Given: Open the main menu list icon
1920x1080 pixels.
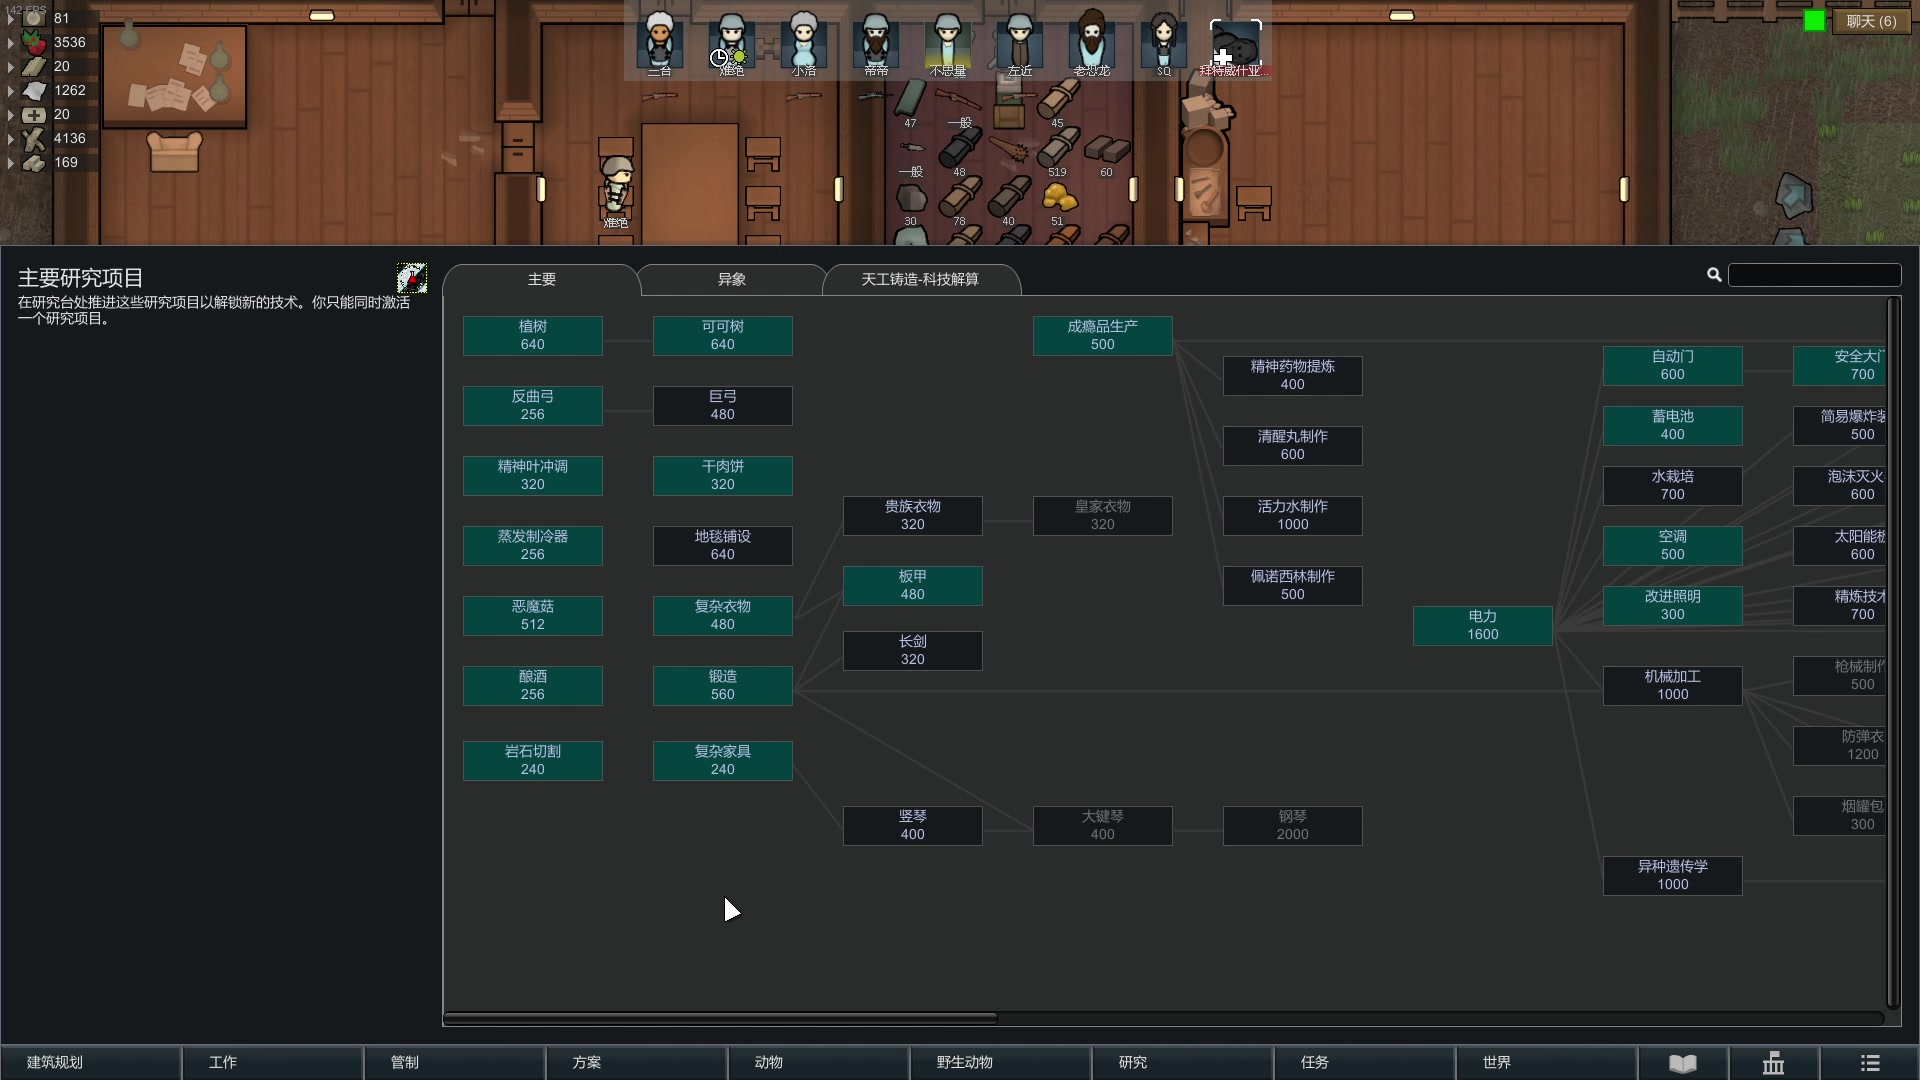Looking at the screenshot, I should [x=1869, y=1062].
